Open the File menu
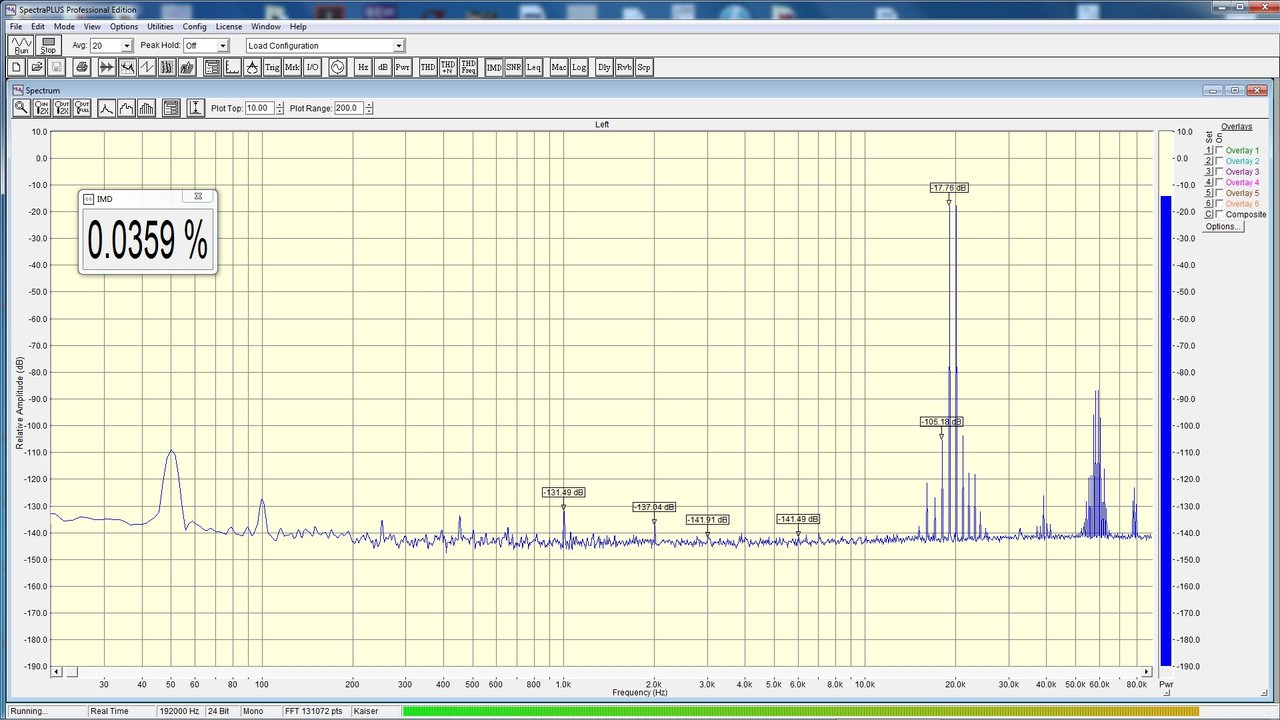 click(x=16, y=26)
